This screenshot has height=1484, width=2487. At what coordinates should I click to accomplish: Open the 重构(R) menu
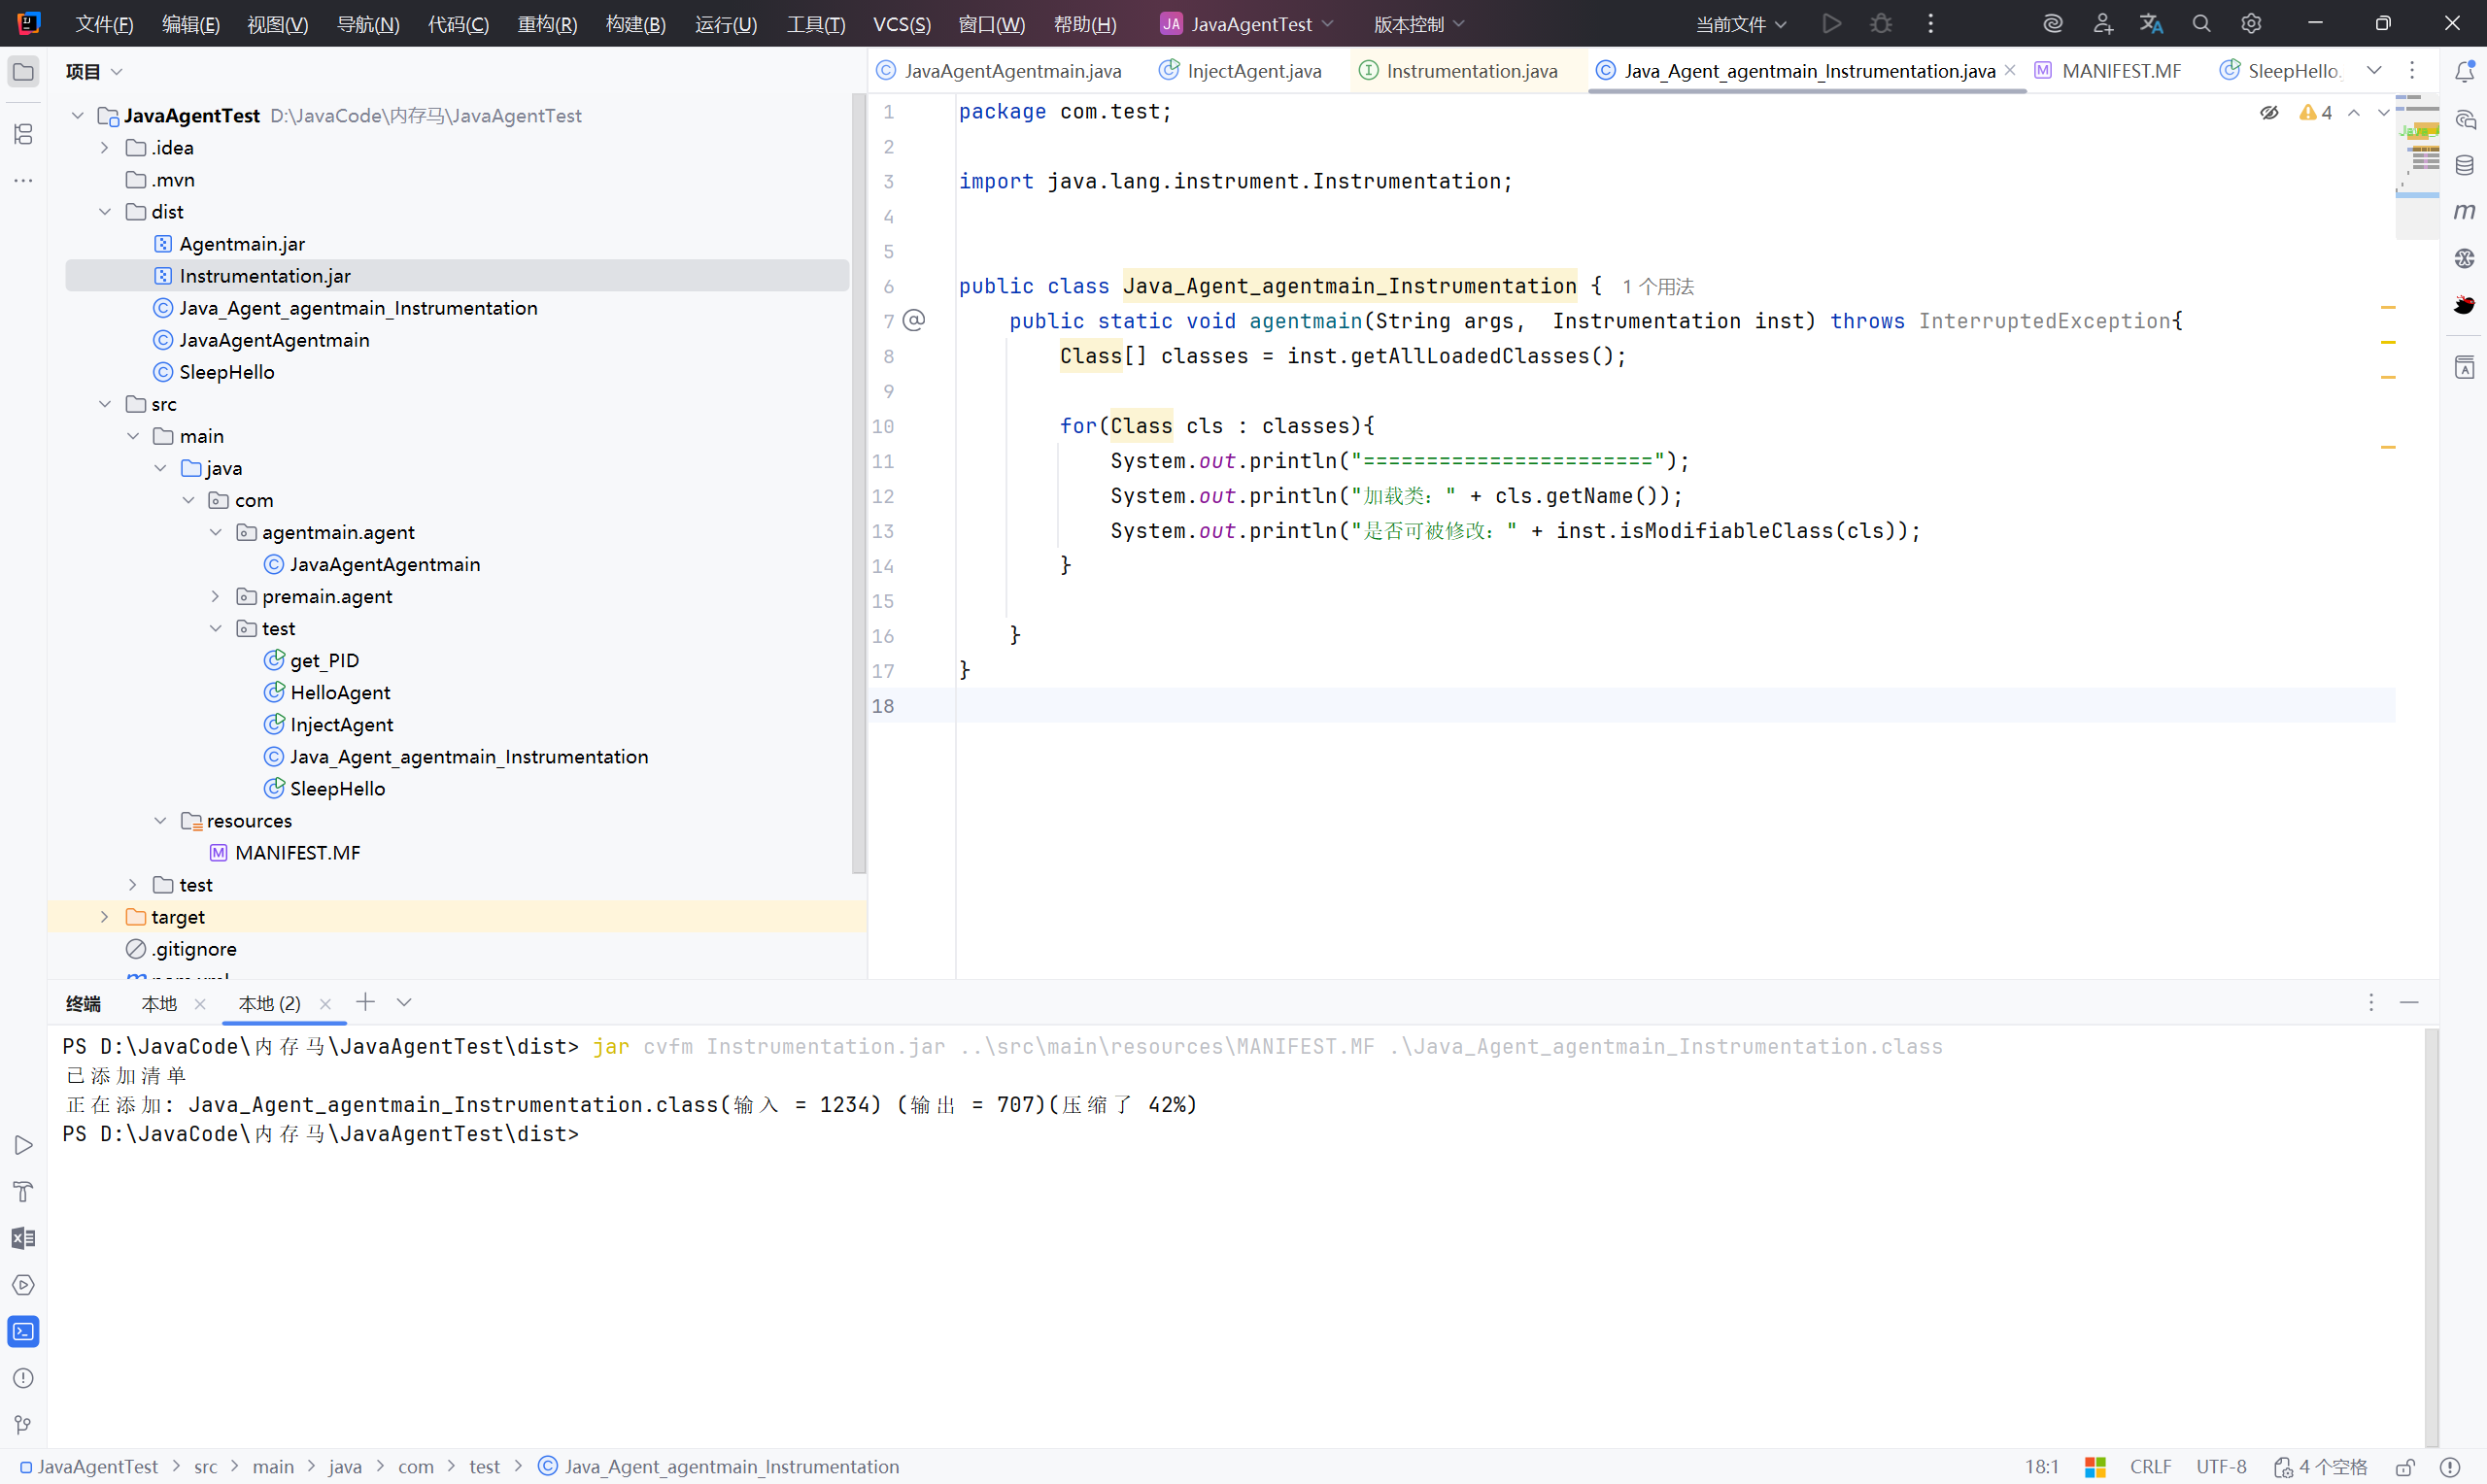coord(547,24)
